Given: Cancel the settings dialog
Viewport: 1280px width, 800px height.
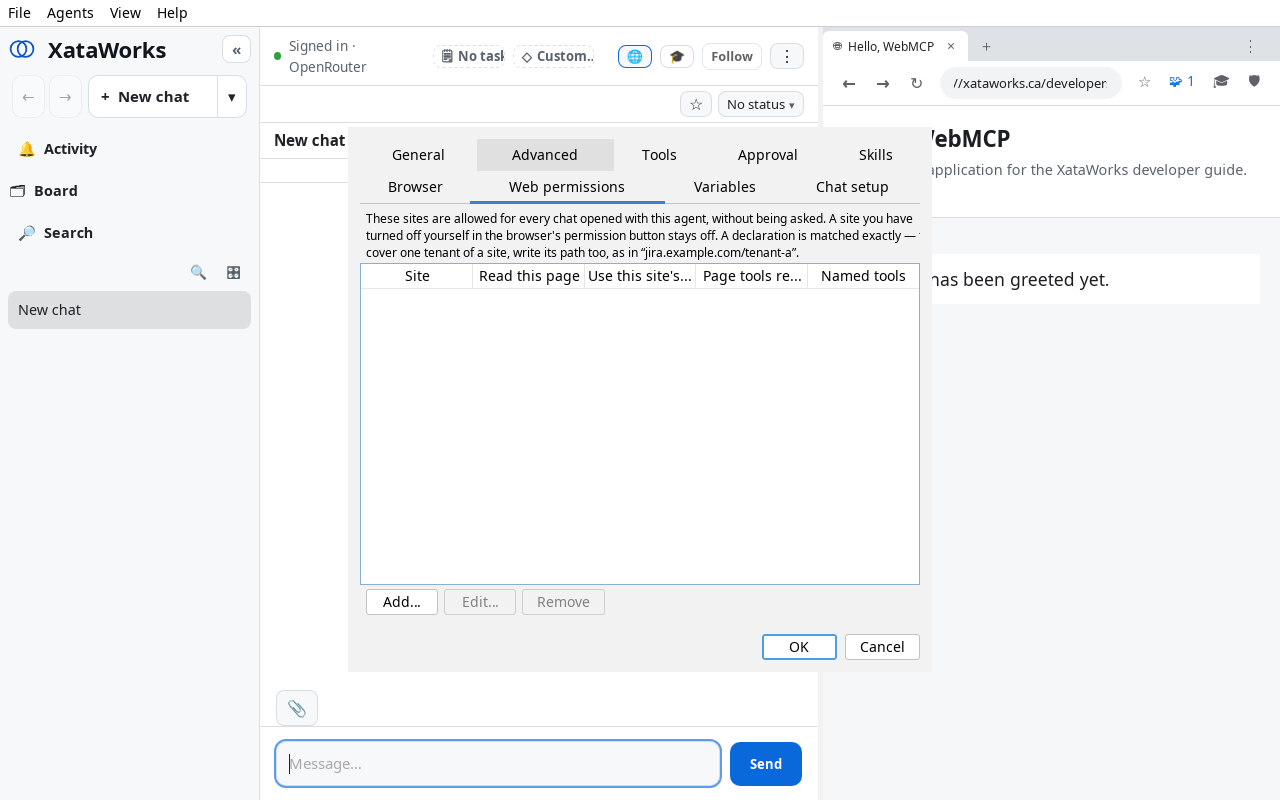Looking at the screenshot, I should (x=882, y=647).
